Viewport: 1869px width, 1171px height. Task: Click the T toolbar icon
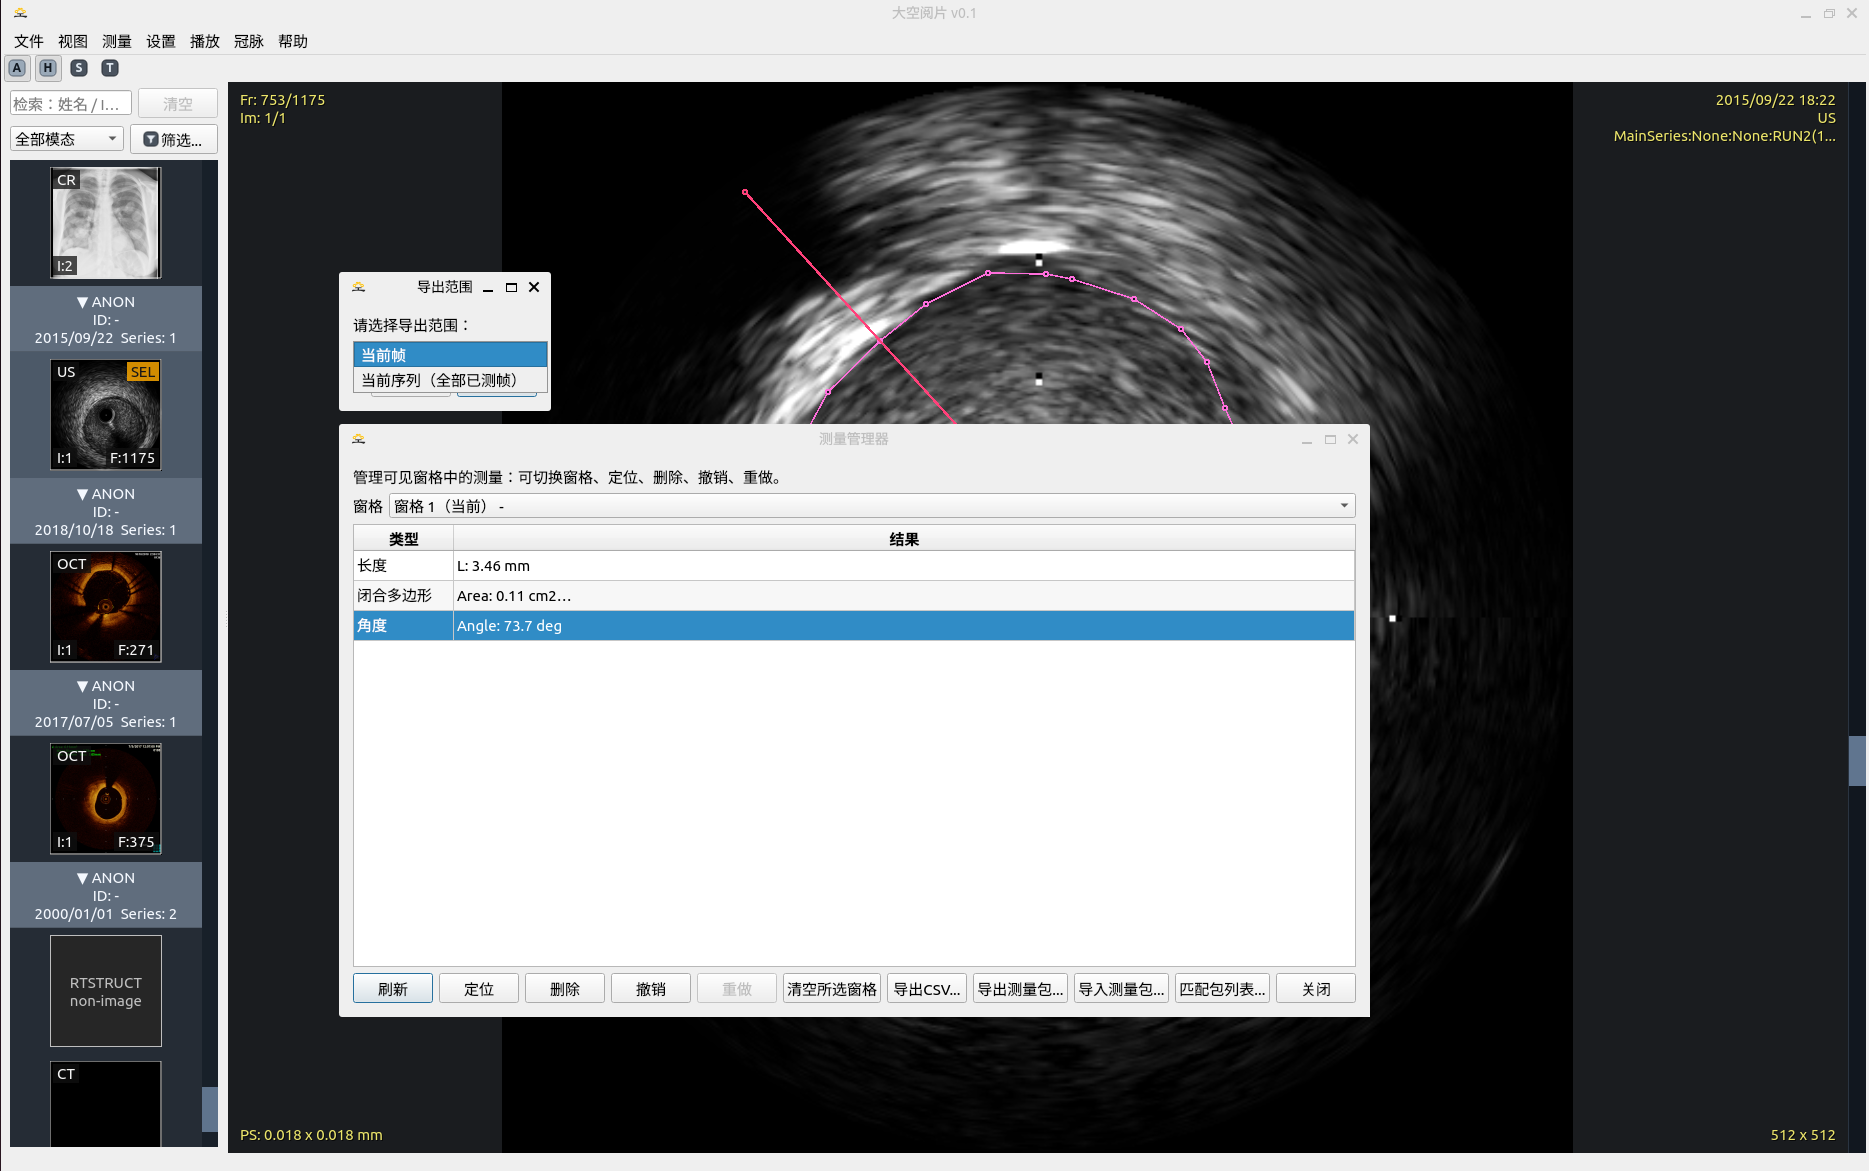110,68
